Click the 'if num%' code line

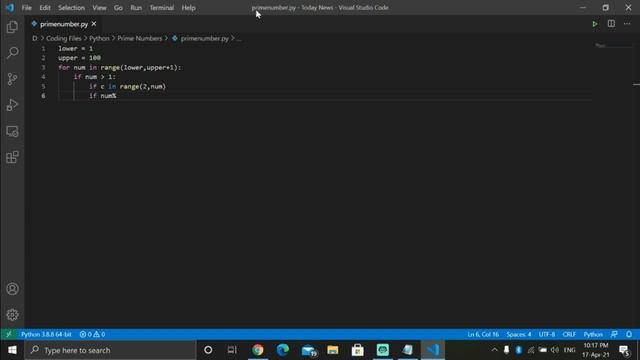(103, 96)
